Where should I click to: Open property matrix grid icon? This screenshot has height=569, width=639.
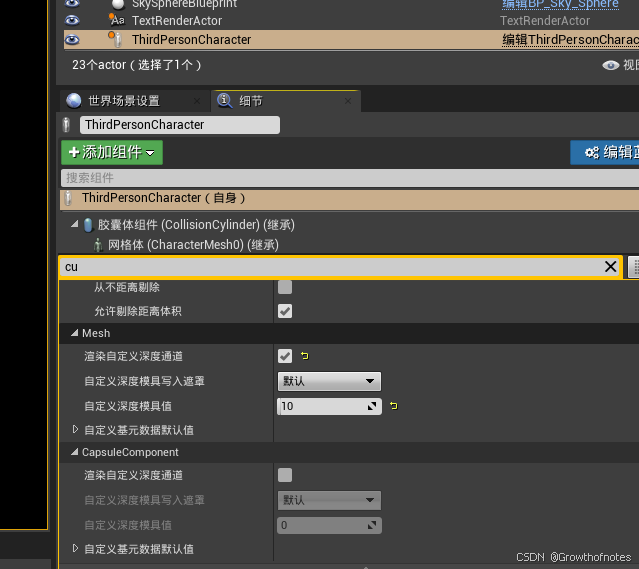634,267
